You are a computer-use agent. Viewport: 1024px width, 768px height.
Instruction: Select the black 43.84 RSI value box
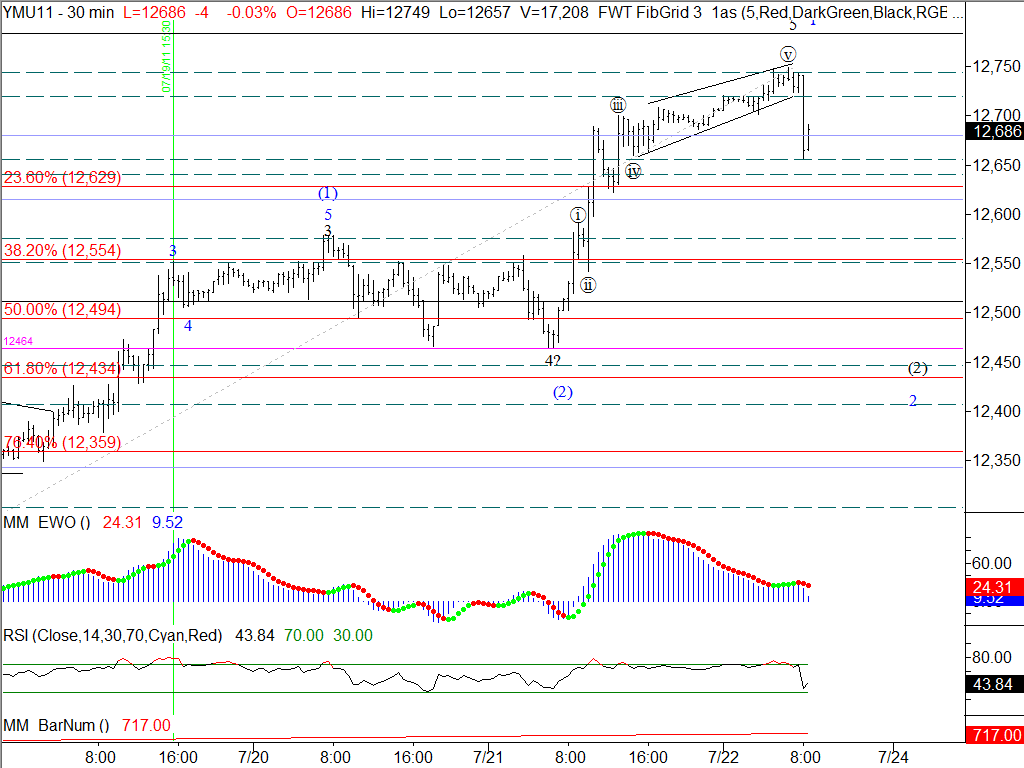pos(994,684)
